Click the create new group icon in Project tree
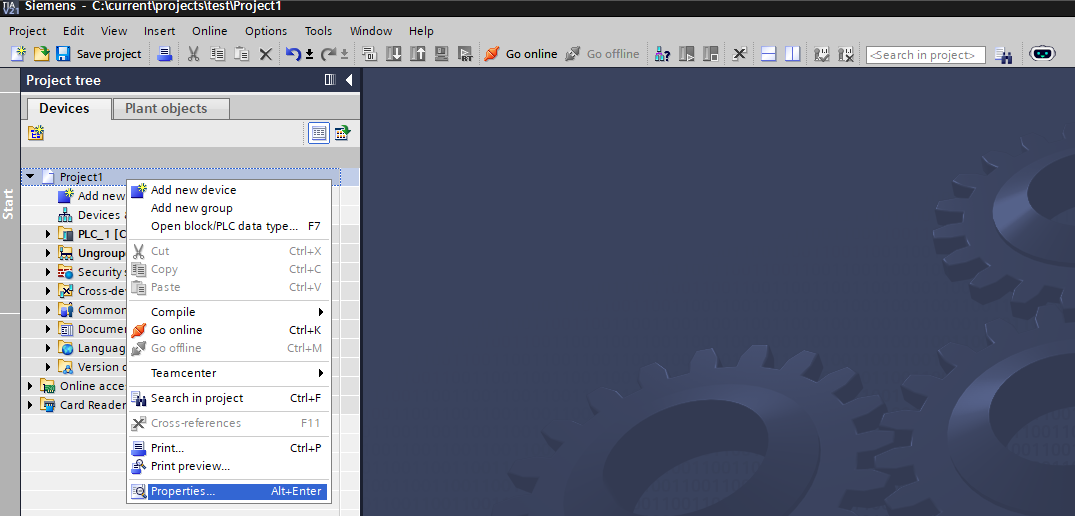The height and width of the screenshot is (516, 1075). 36,133
